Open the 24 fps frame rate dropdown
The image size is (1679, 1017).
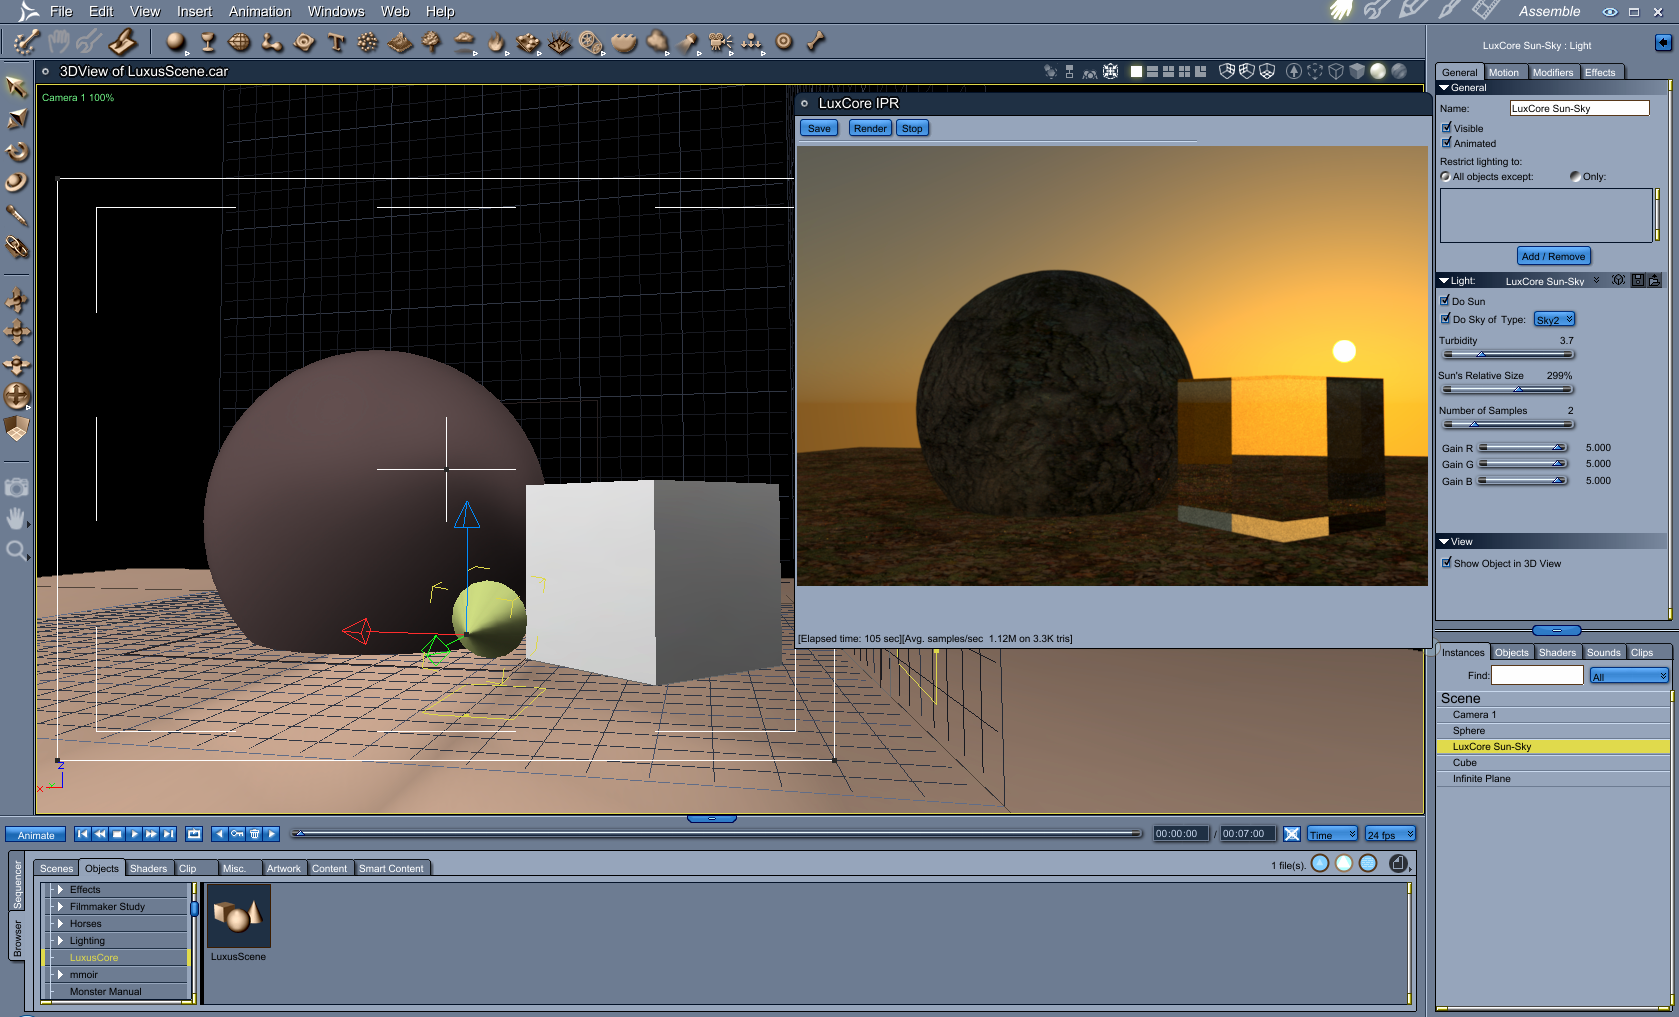coord(1390,835)
